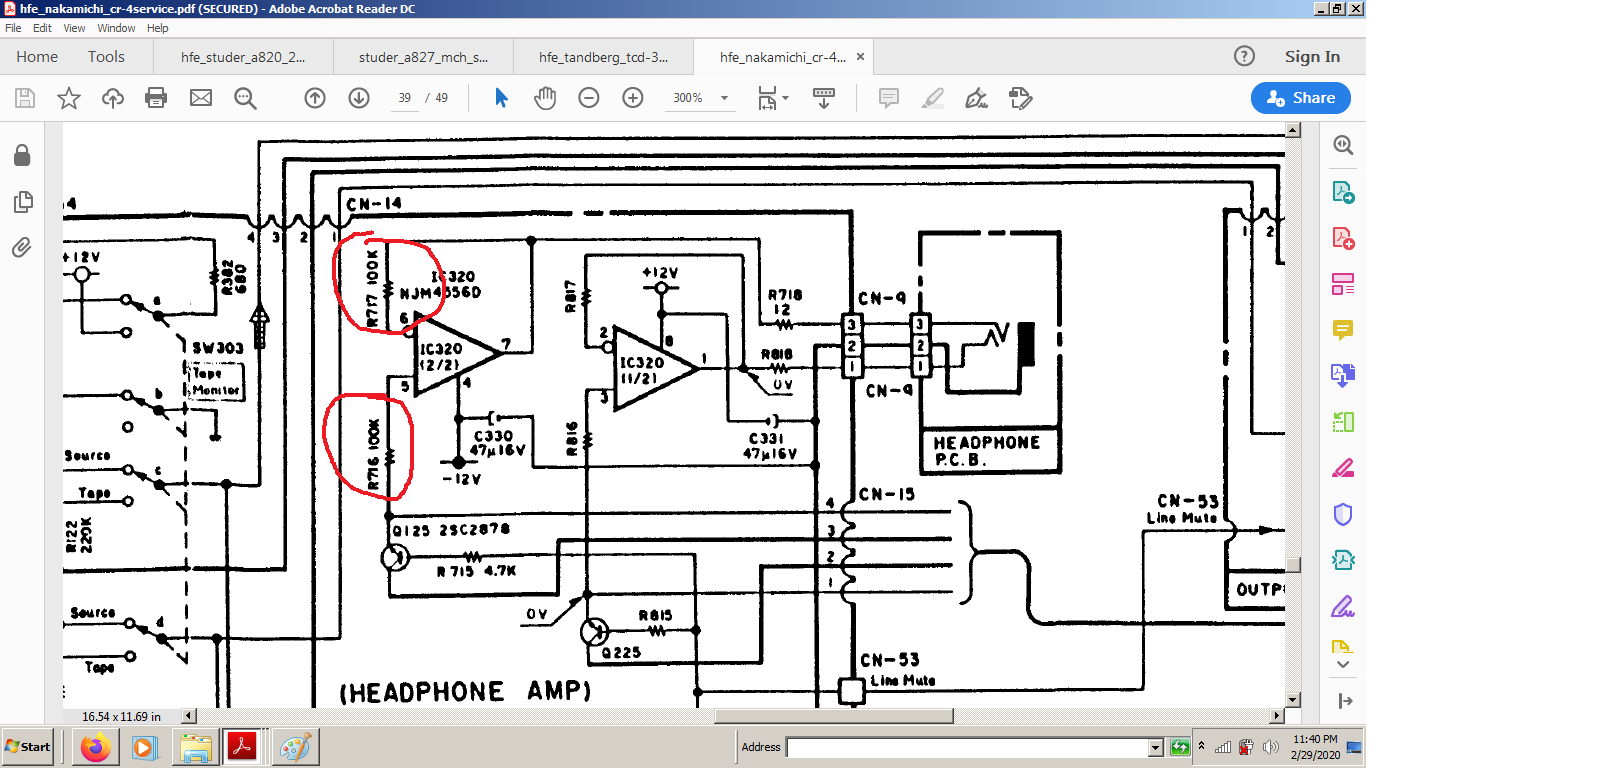Viewport: 1600px width, 768px height.
Task: Select the highlight text tool
Action: 932,98
